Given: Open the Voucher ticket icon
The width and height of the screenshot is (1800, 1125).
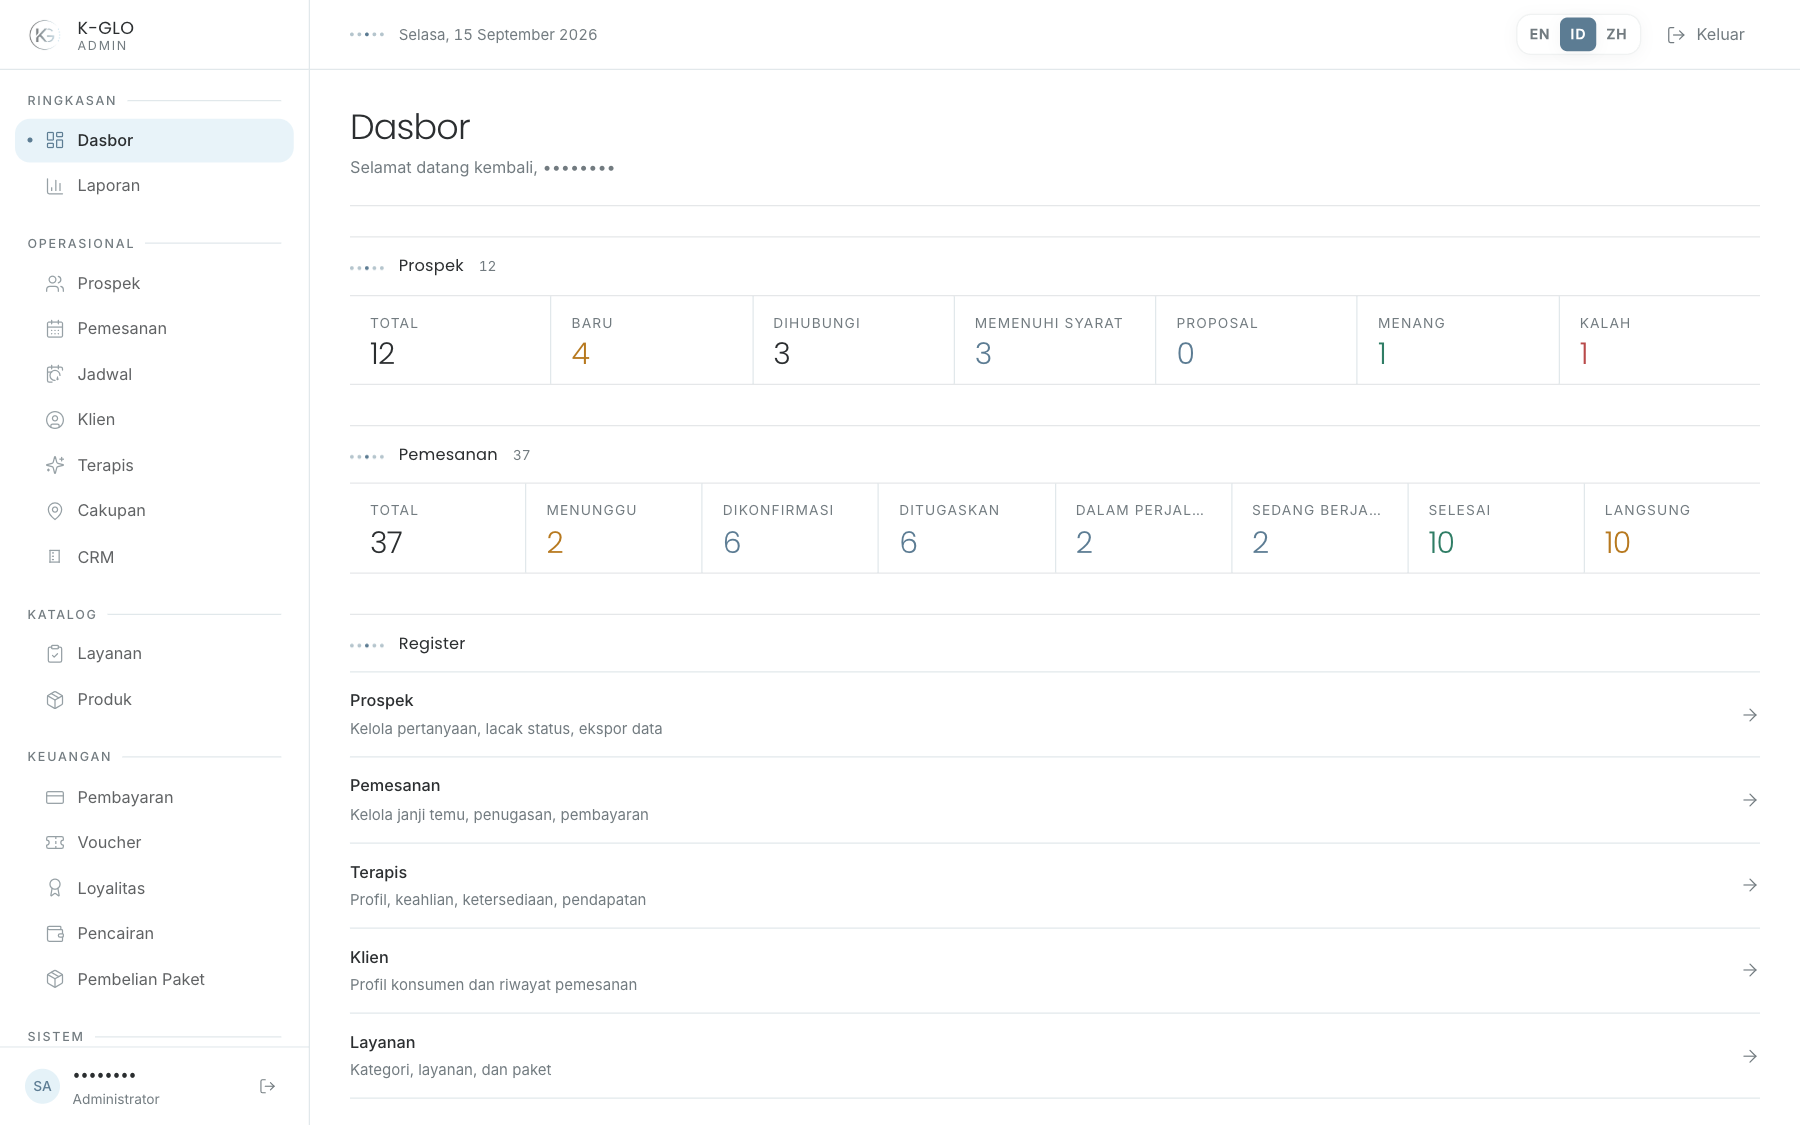Looking at the screenshot, I should click(x=55, y=843).
